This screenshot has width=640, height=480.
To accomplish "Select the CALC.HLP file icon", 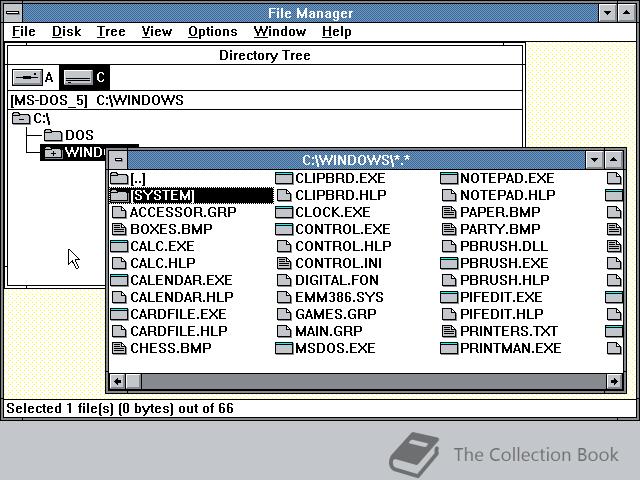I will [x=119, y=263].
